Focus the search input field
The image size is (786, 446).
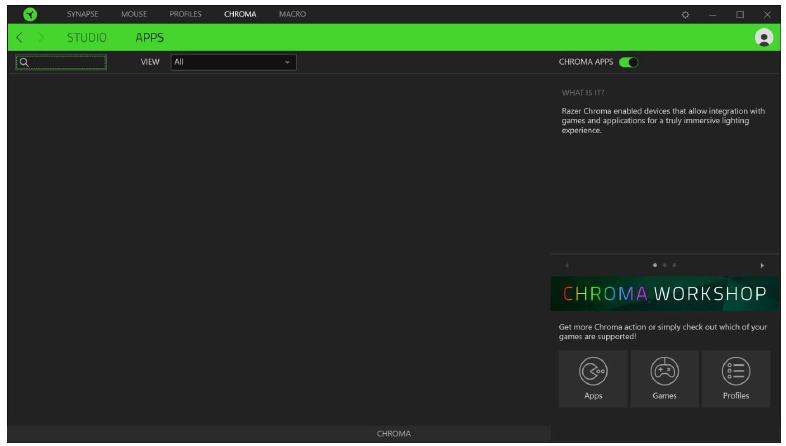point(61,63)
